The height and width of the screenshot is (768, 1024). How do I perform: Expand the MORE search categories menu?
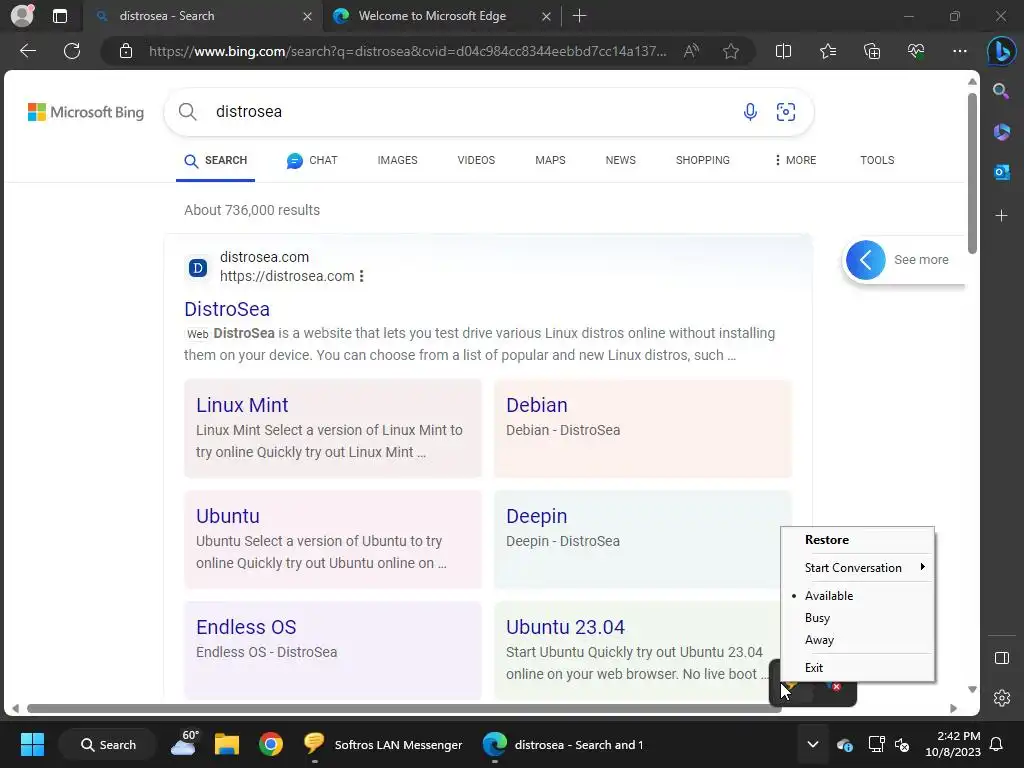pos(795,160)
